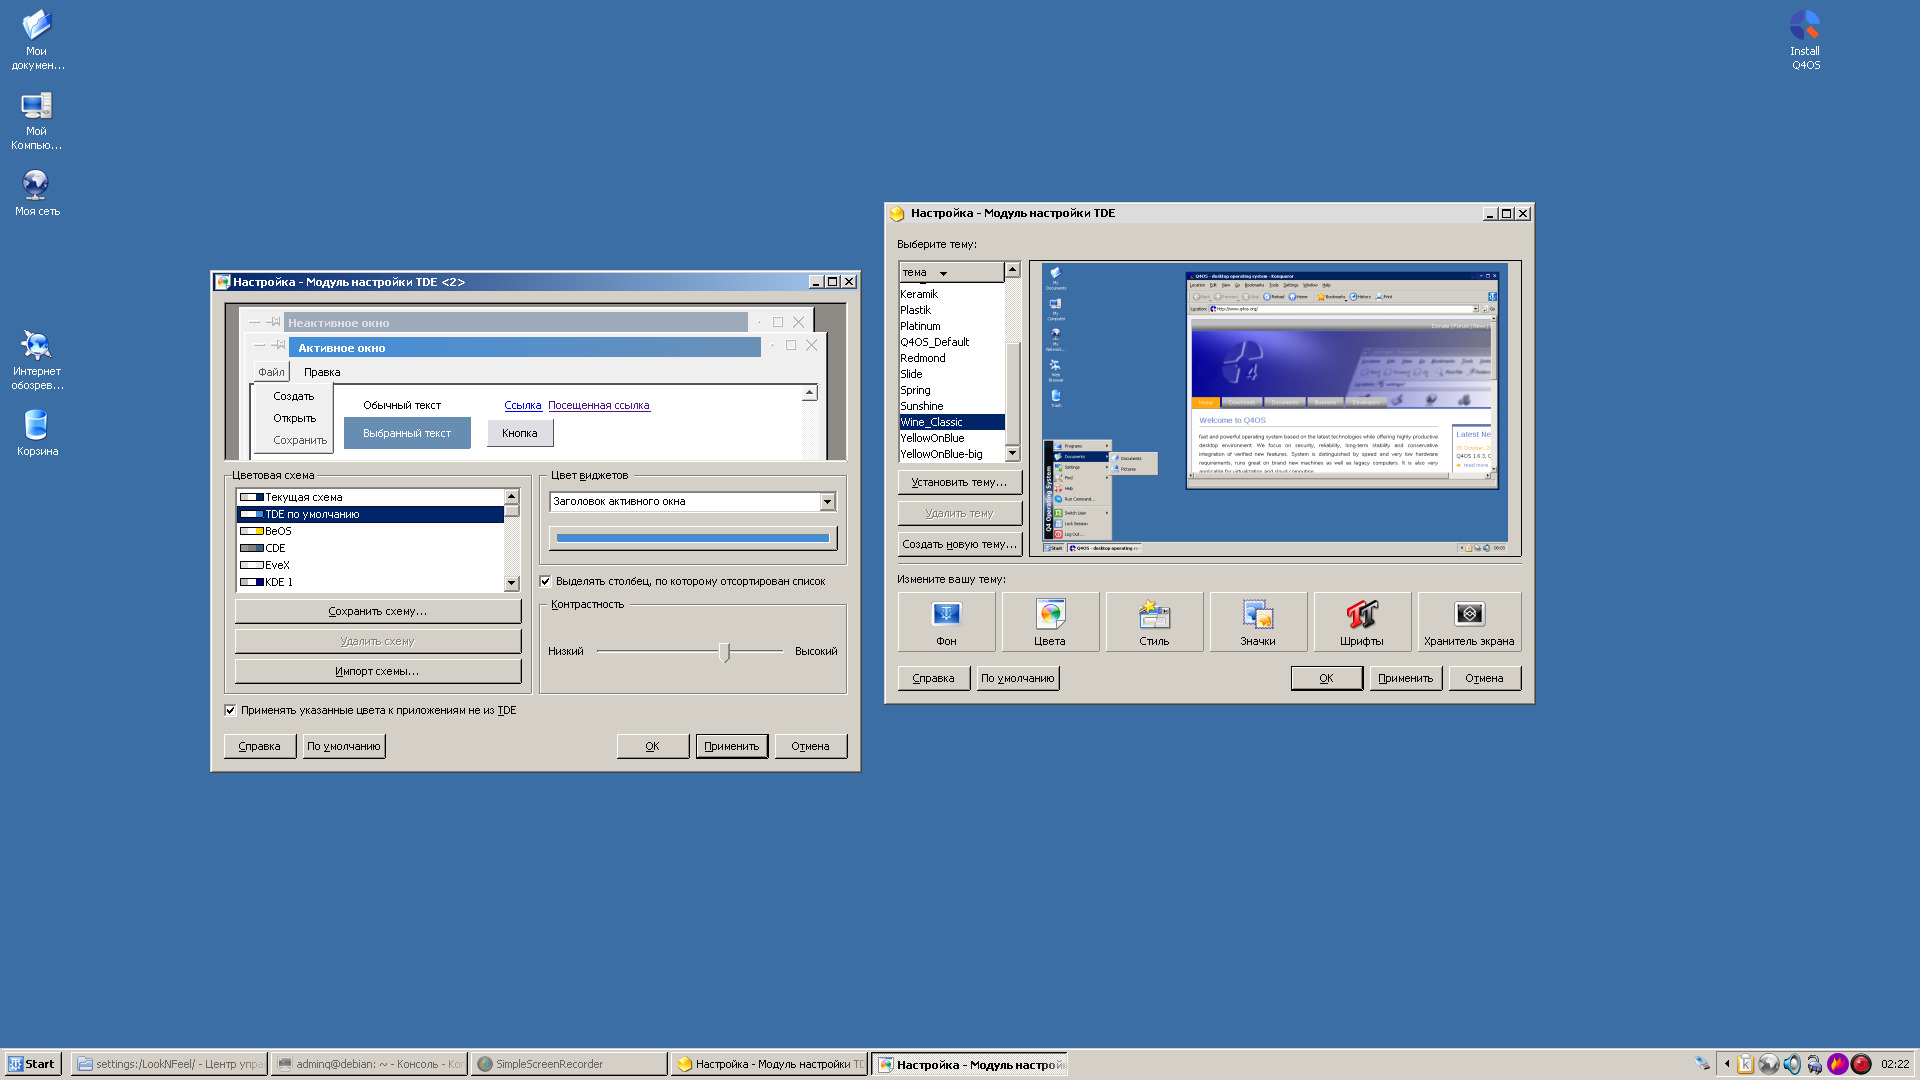Click the contrast slider handle
Image resolution: width=1920 pixels, height=1080 pixels.
(724, 652)
